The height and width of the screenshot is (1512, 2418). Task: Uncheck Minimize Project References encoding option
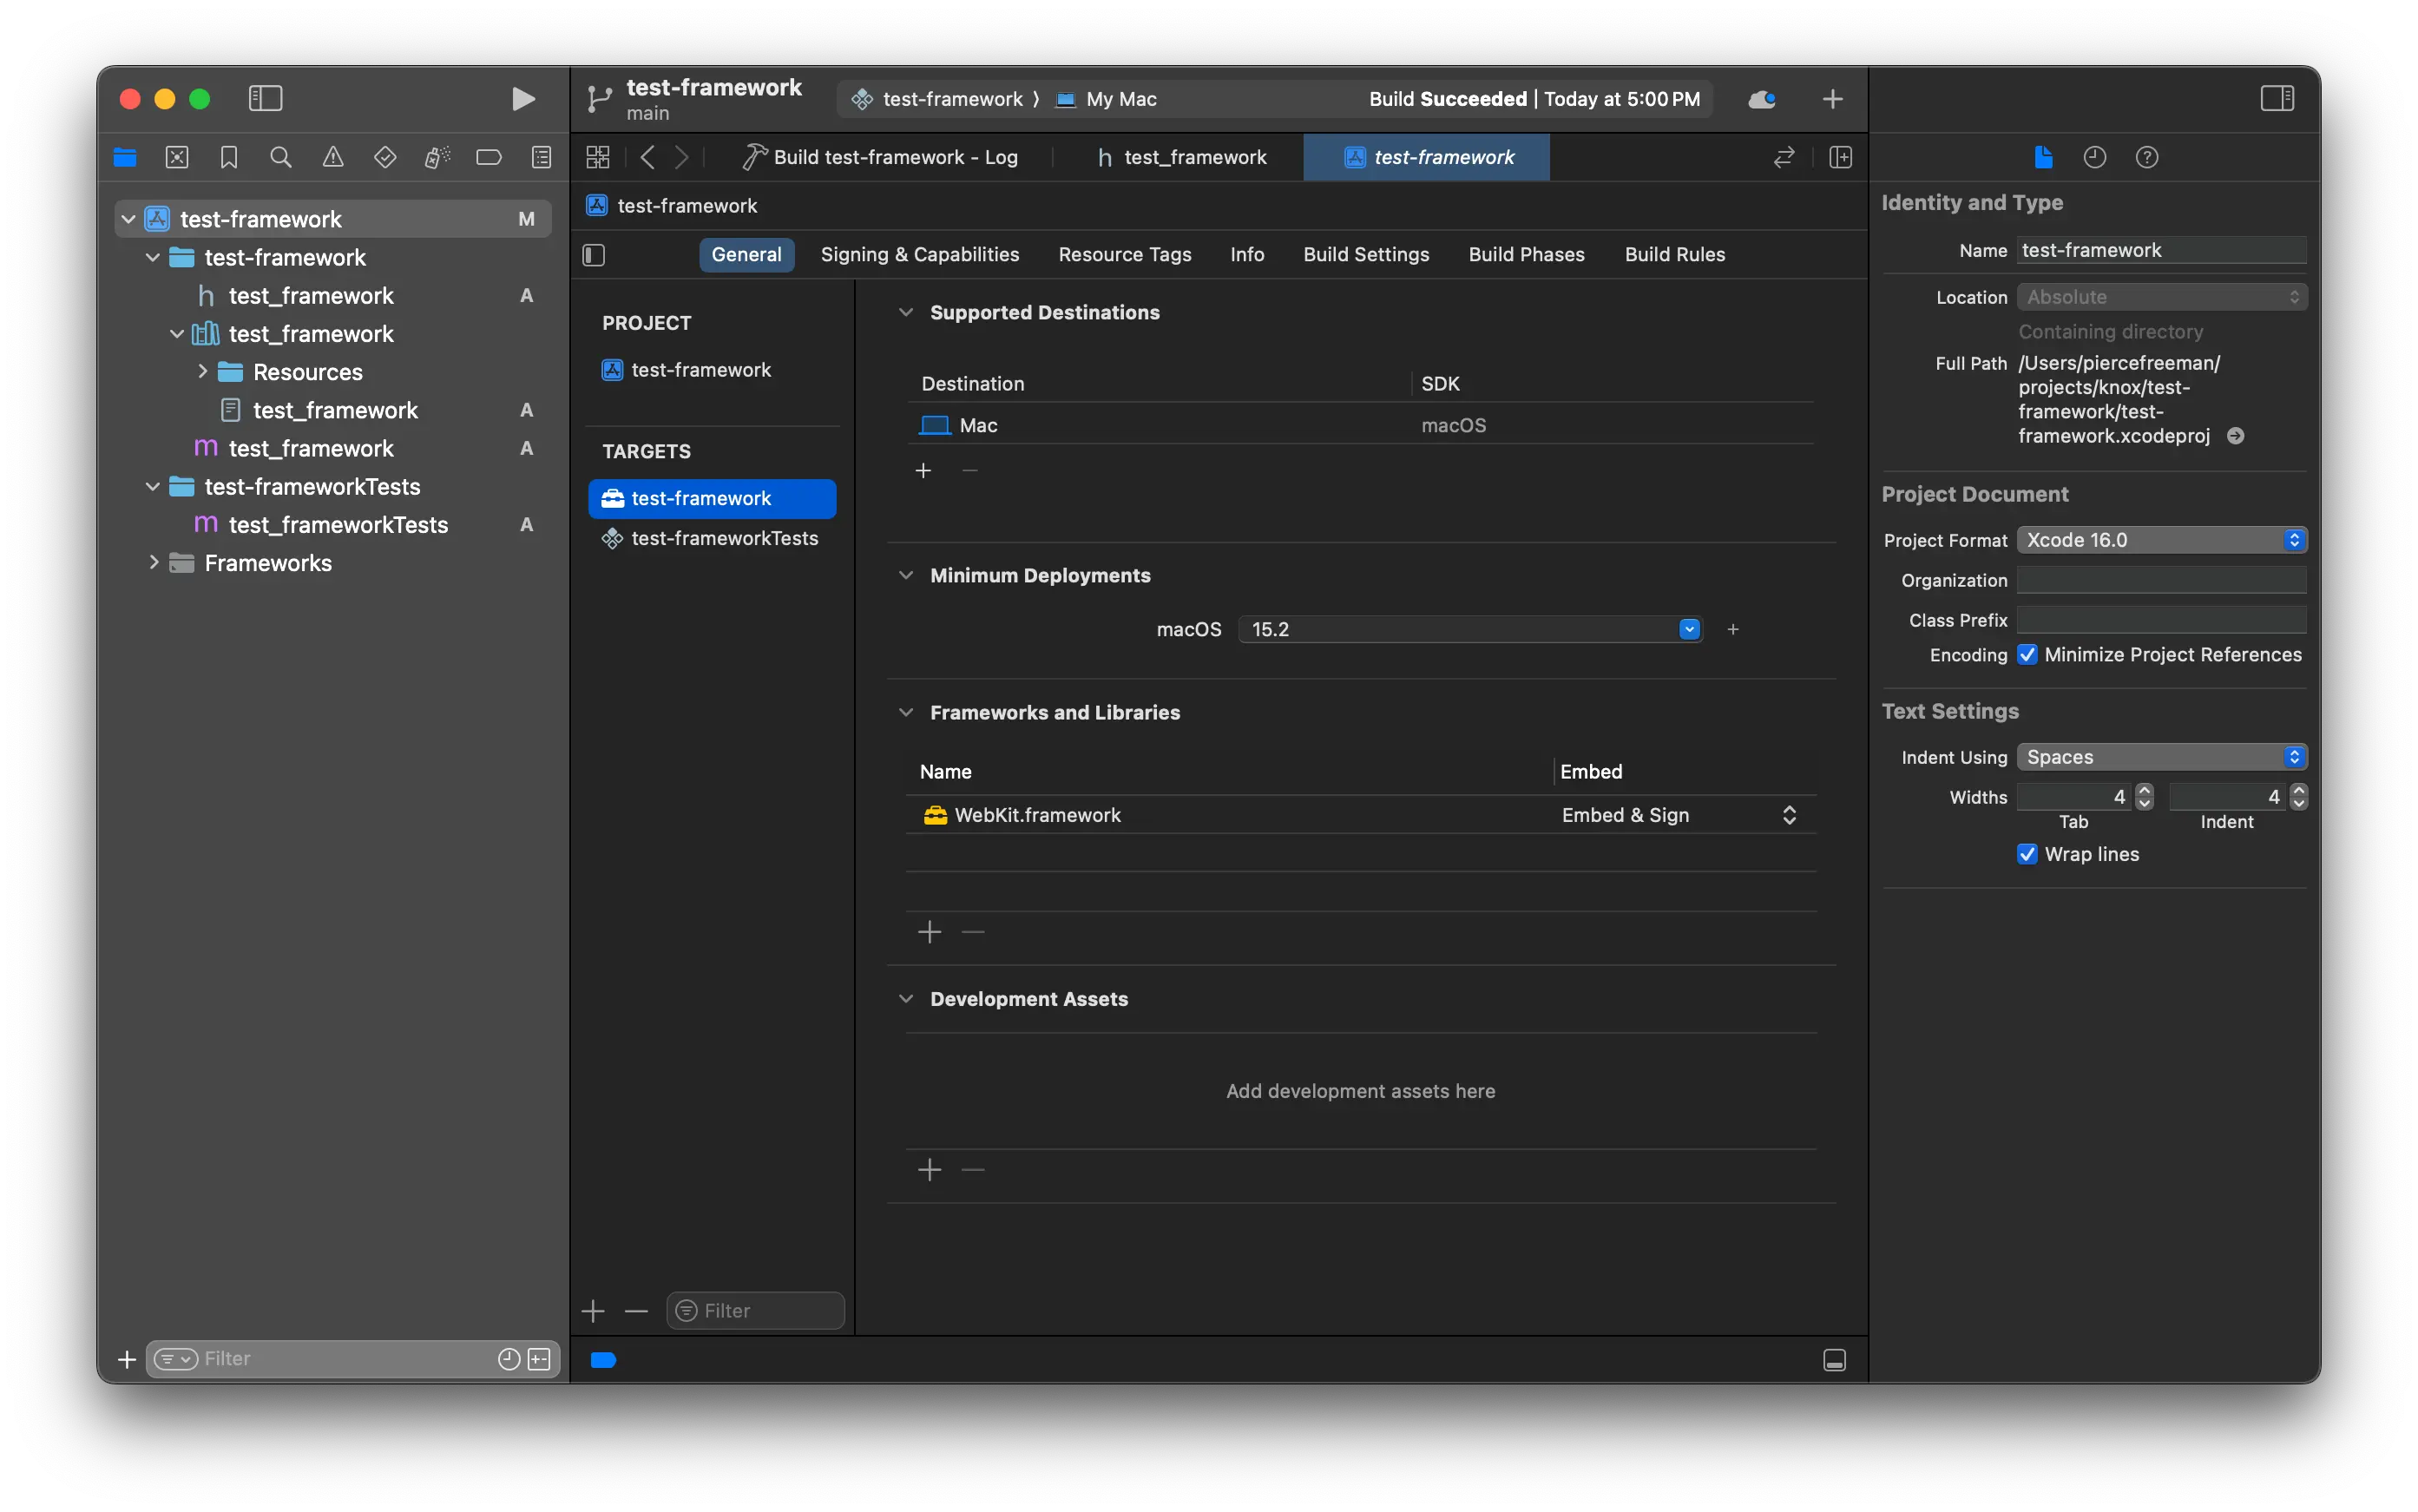[x=2026, y=654]
